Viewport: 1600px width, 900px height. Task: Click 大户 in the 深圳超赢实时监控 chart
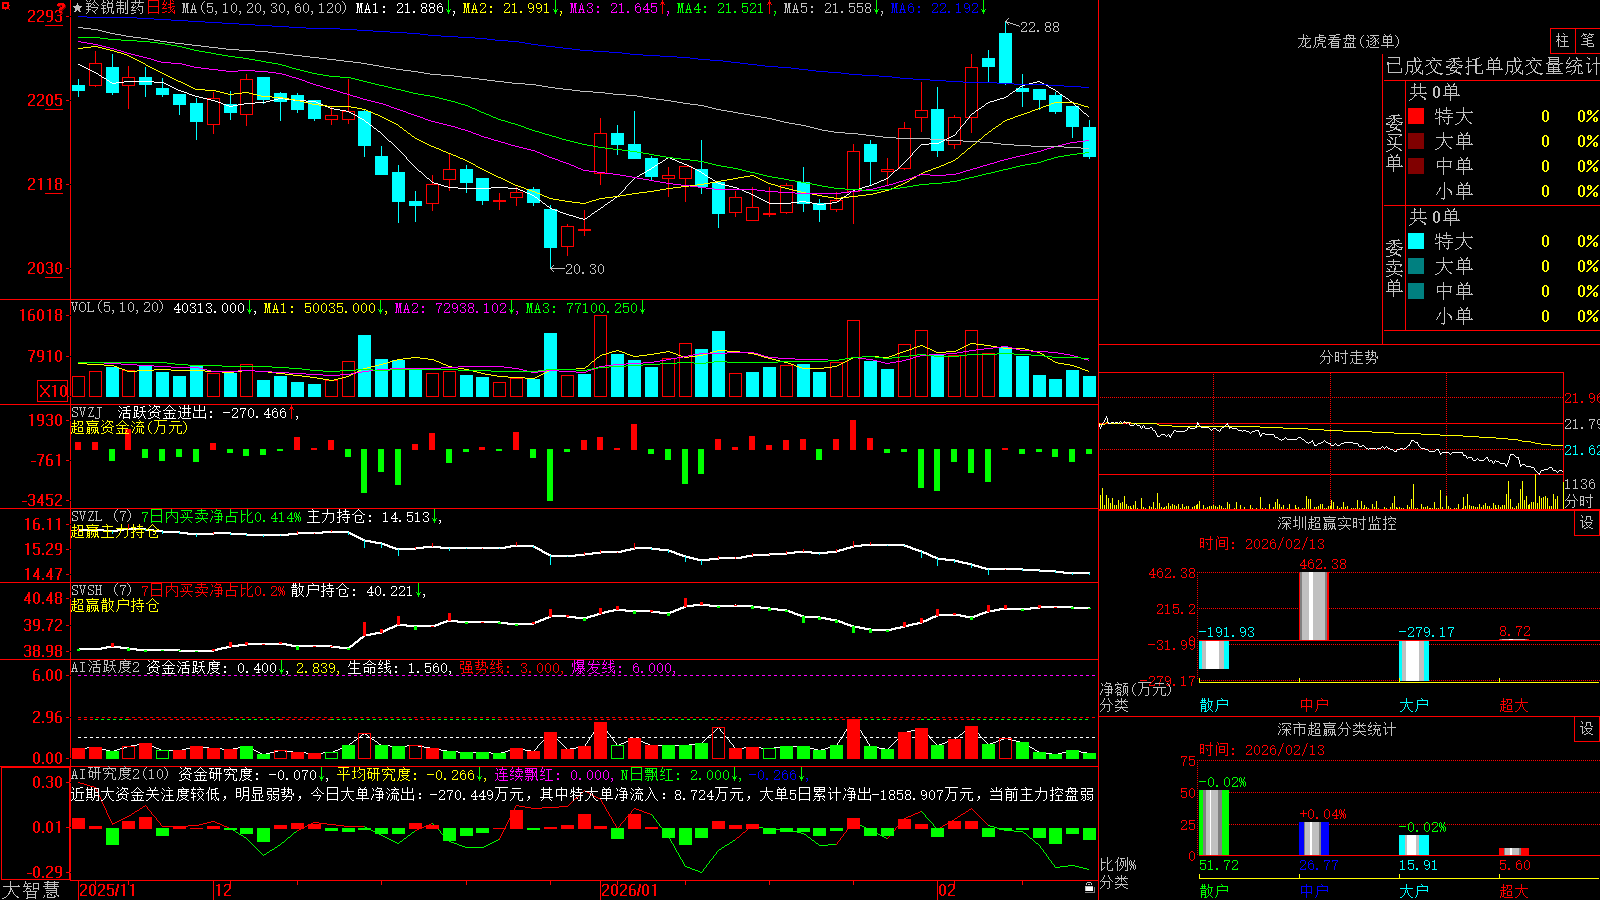pyautogui.click(x=1414, y=705)
